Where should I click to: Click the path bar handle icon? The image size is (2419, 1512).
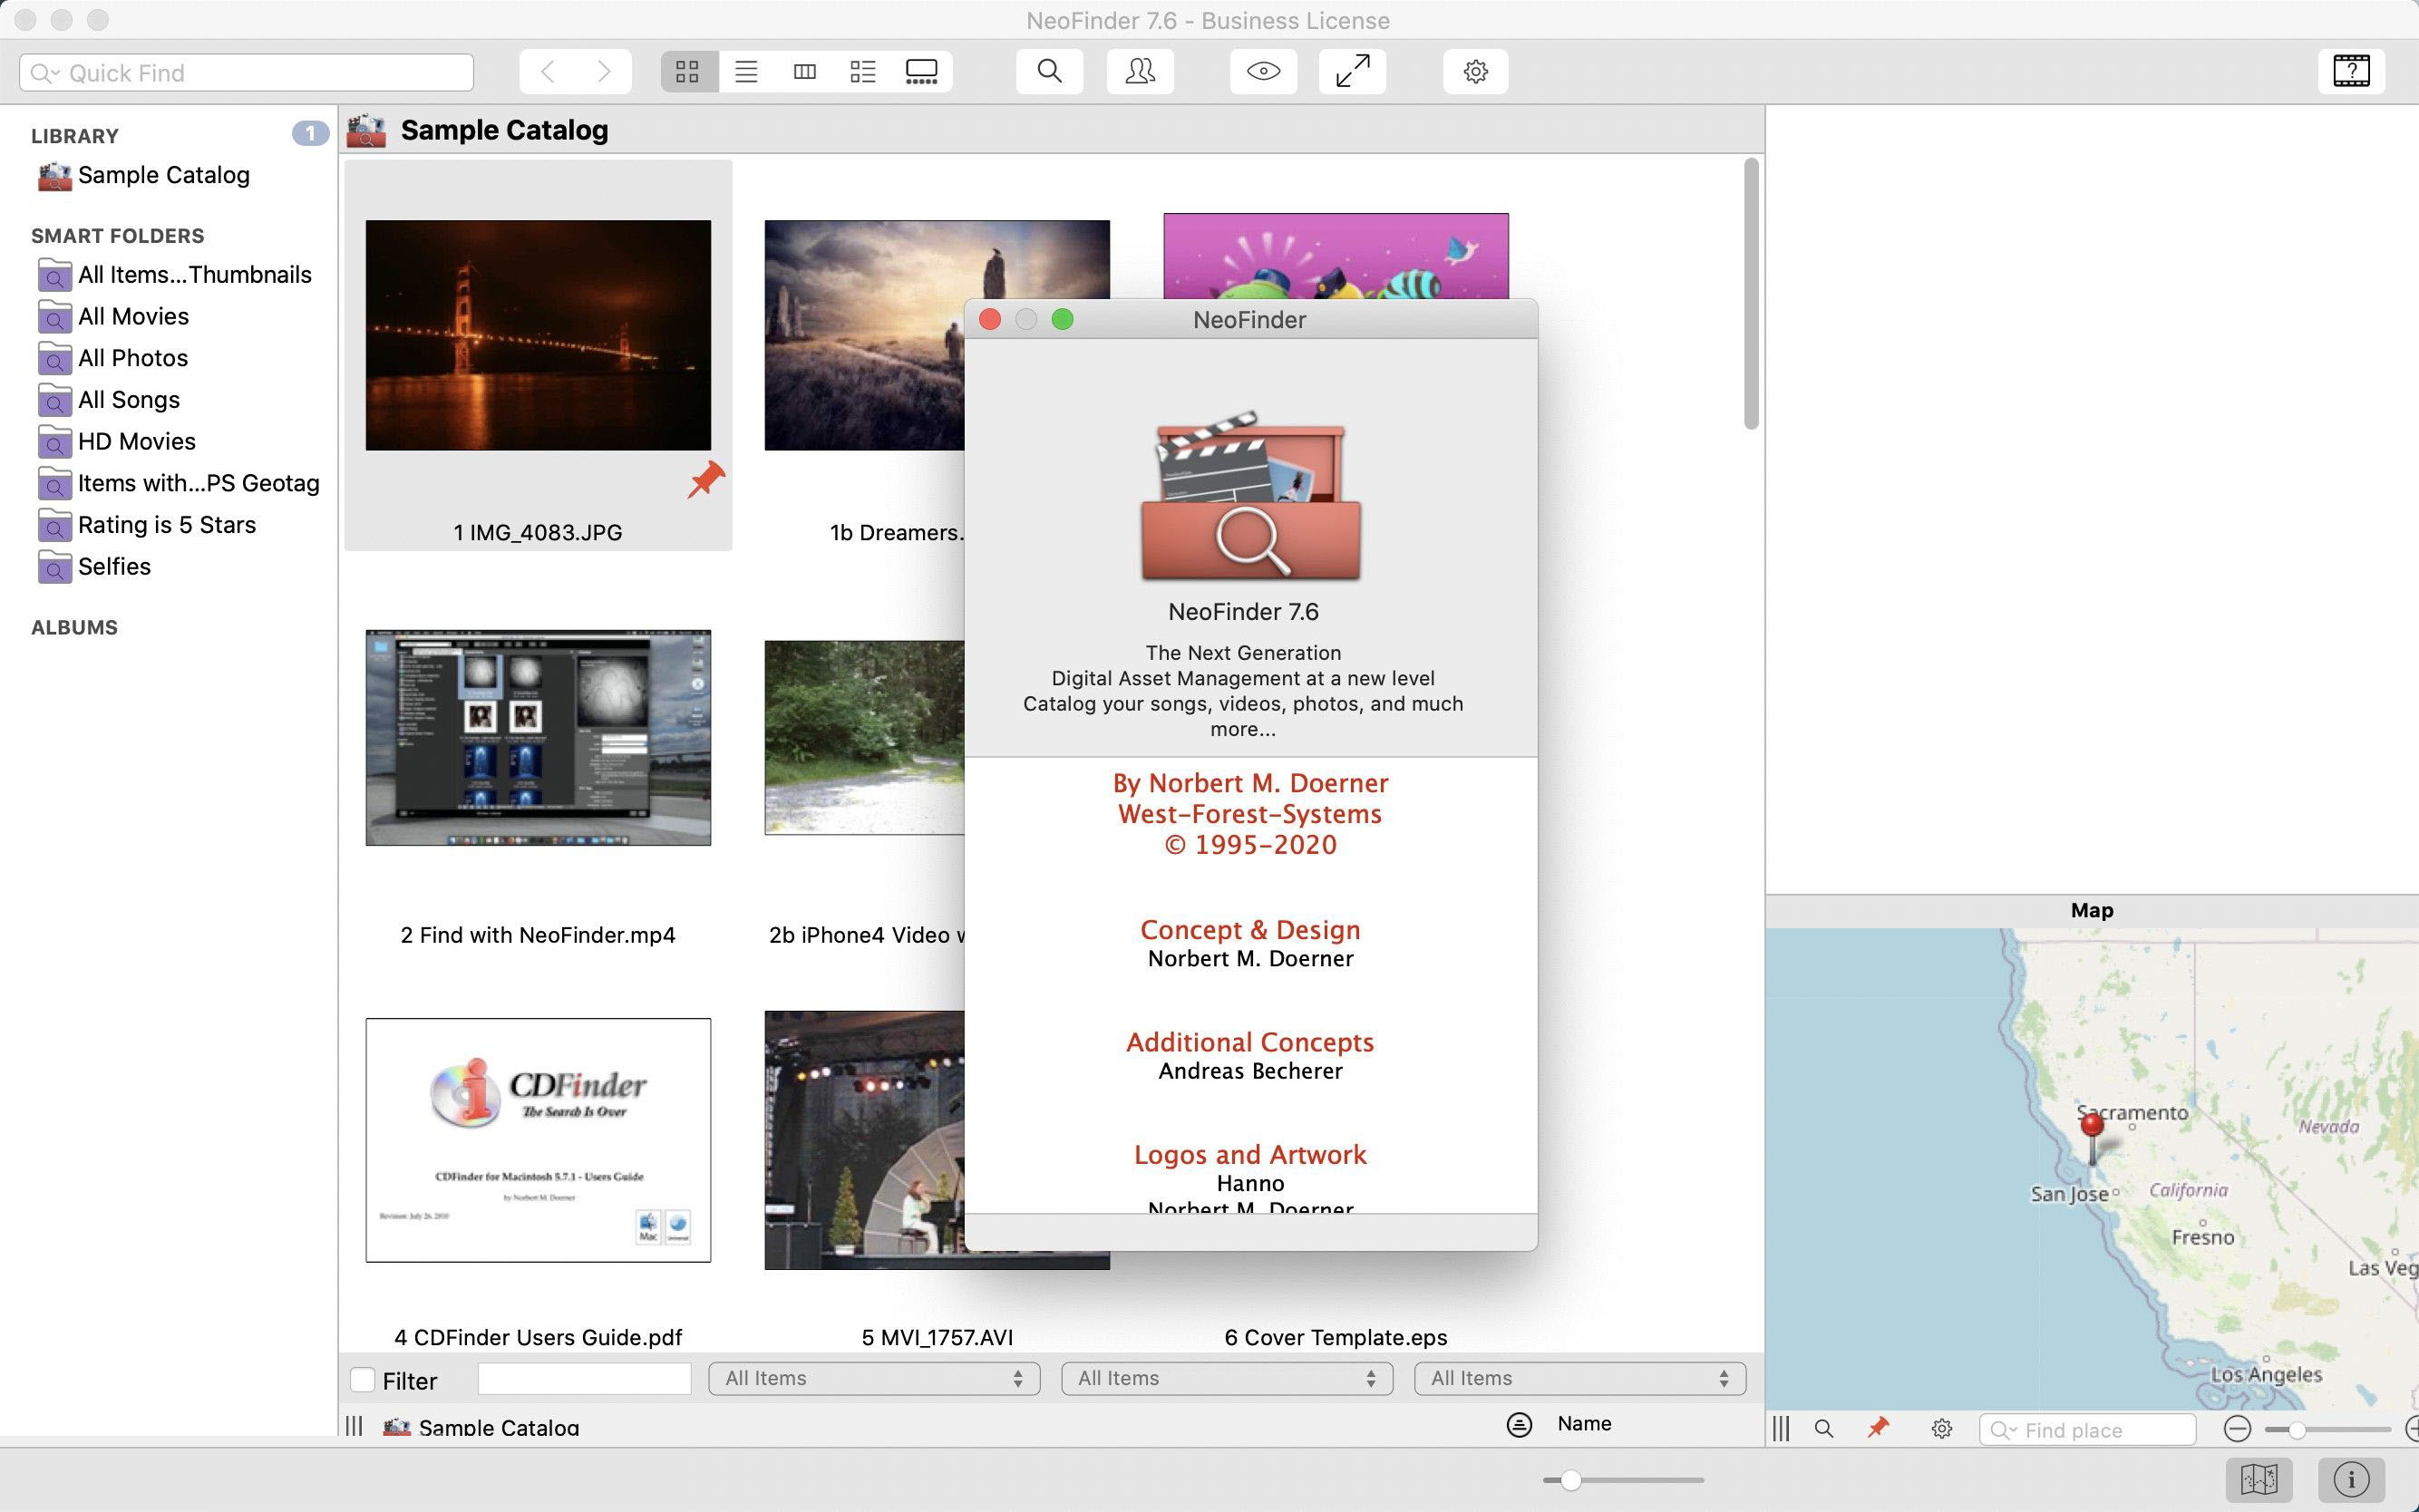click(x=354, y=1426)
